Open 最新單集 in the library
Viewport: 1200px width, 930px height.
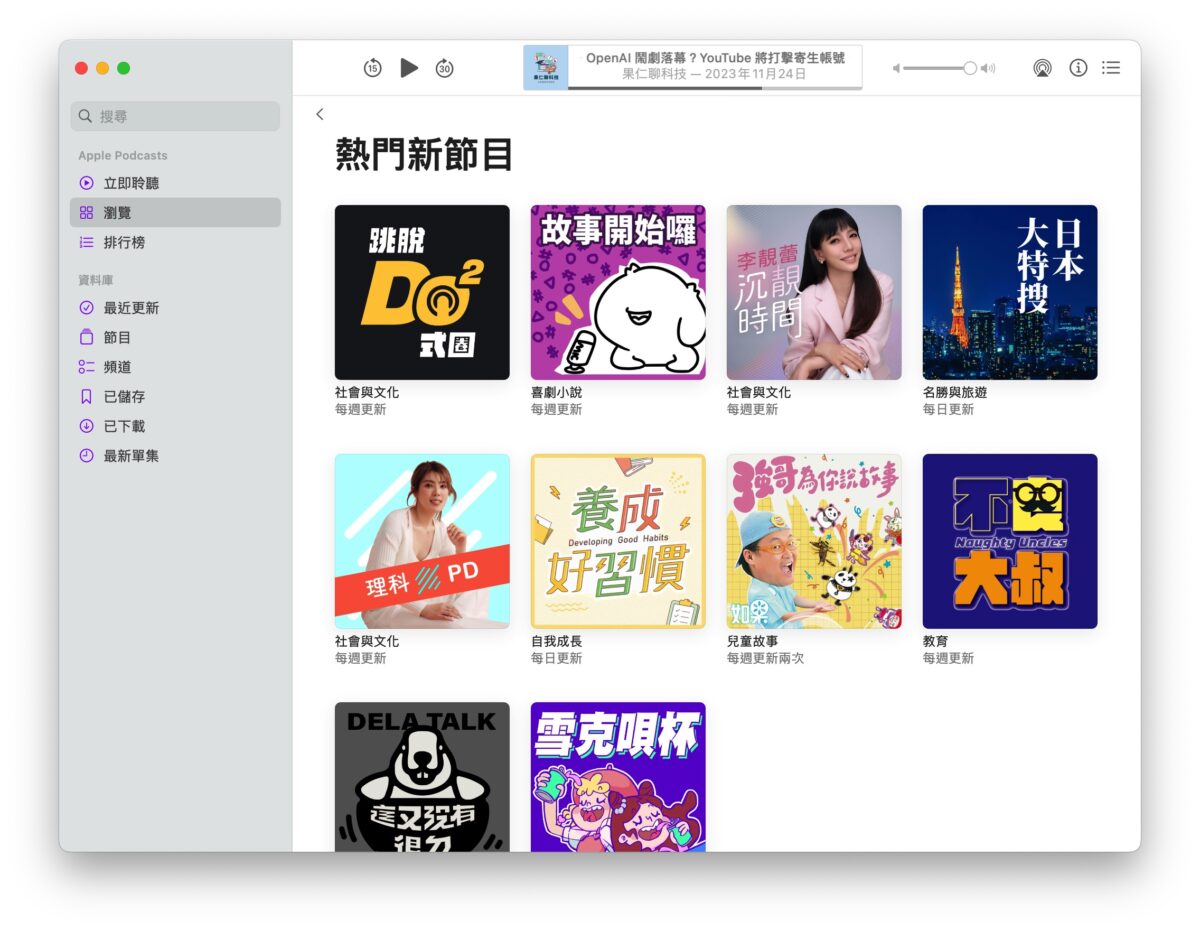(175, 456)
